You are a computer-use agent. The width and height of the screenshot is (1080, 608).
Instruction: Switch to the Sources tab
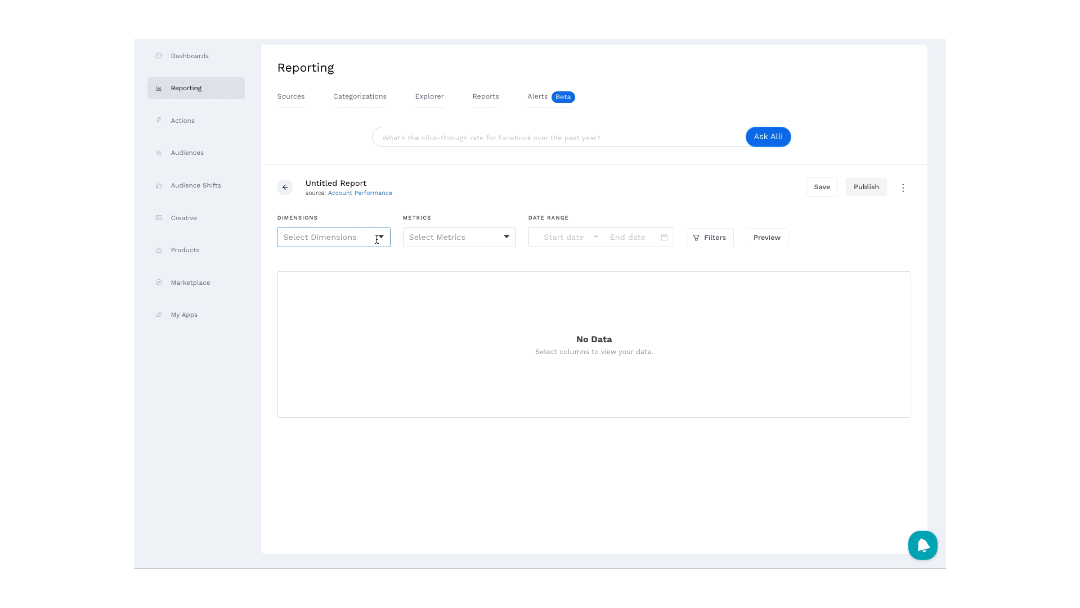click(x=291, y=97)
